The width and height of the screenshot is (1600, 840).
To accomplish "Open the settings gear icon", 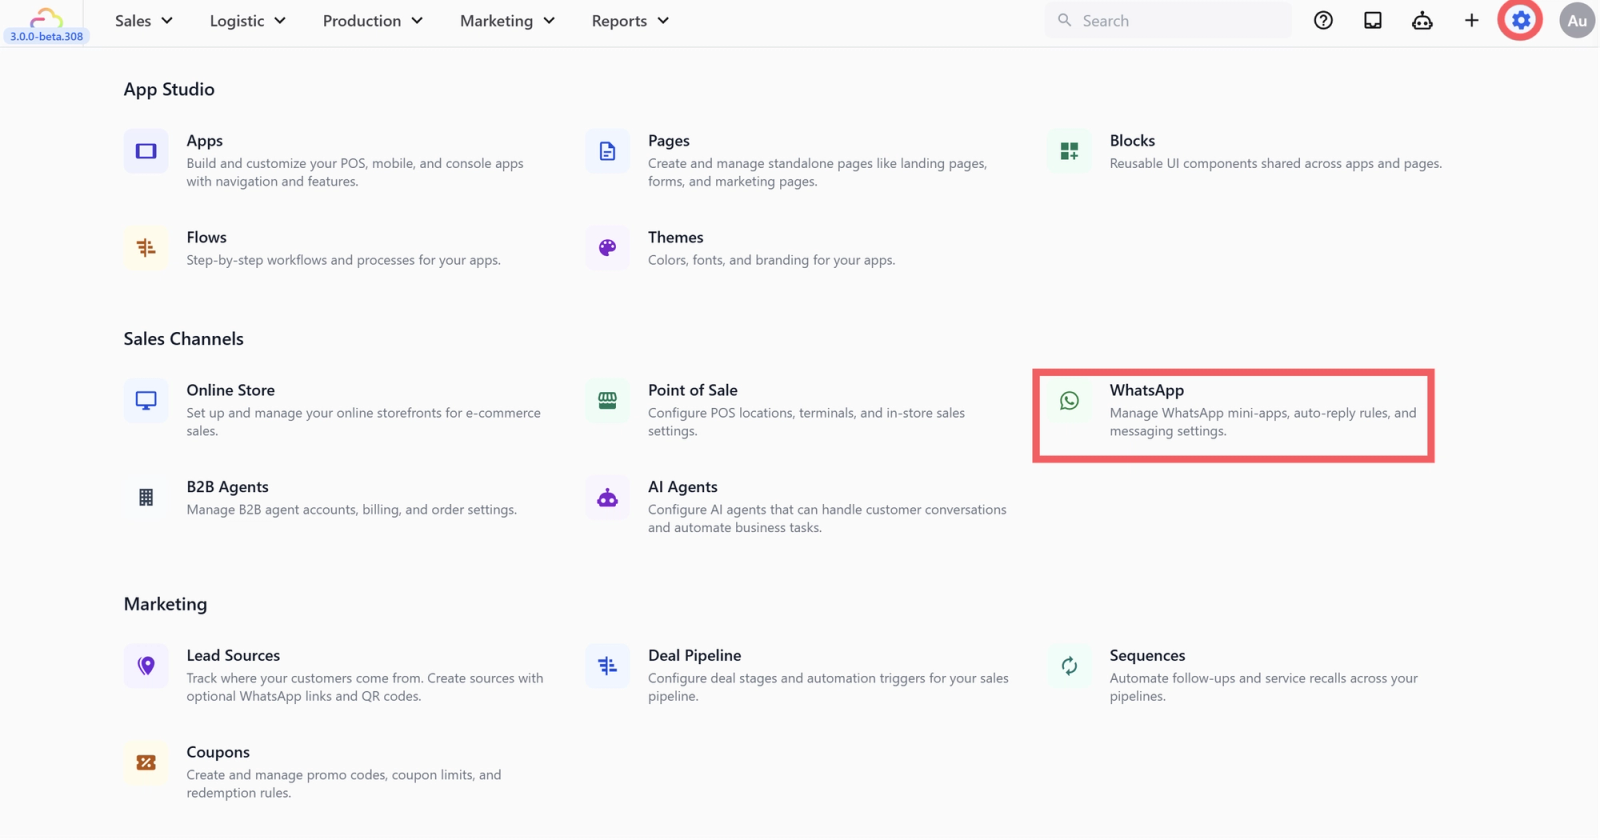I will coord(1520,20).
